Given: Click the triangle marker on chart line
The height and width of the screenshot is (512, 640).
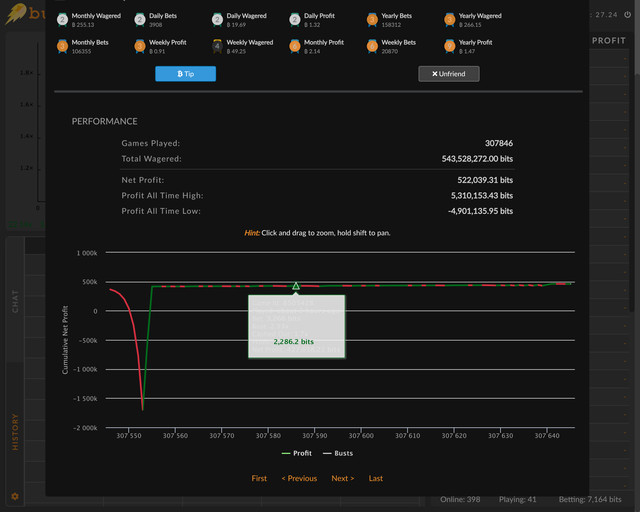Looking at the screenshot, I should click(296, 286).
